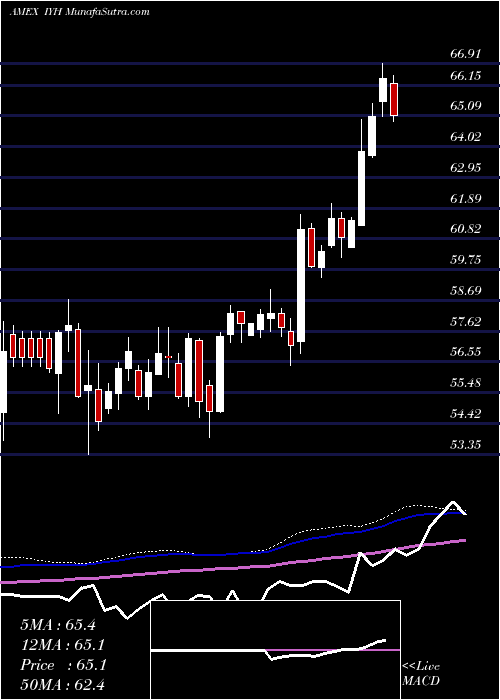
Task: Click the 58.69 price axis label
Action: [x=466, y=291]
